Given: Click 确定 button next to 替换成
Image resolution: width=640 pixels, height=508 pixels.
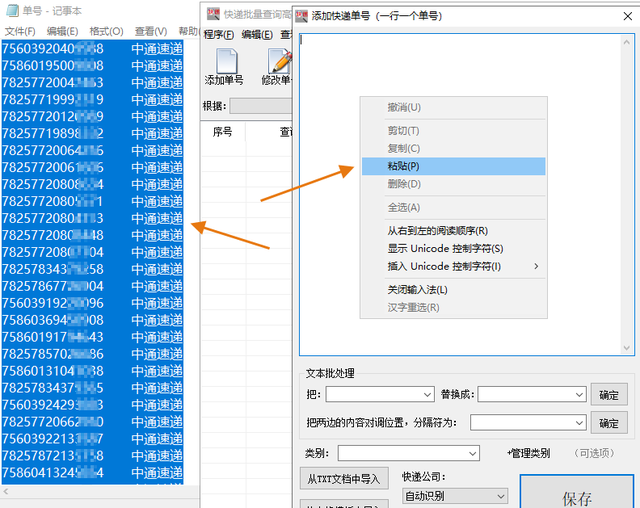Looking at the screenshot, I should point(609,395).
